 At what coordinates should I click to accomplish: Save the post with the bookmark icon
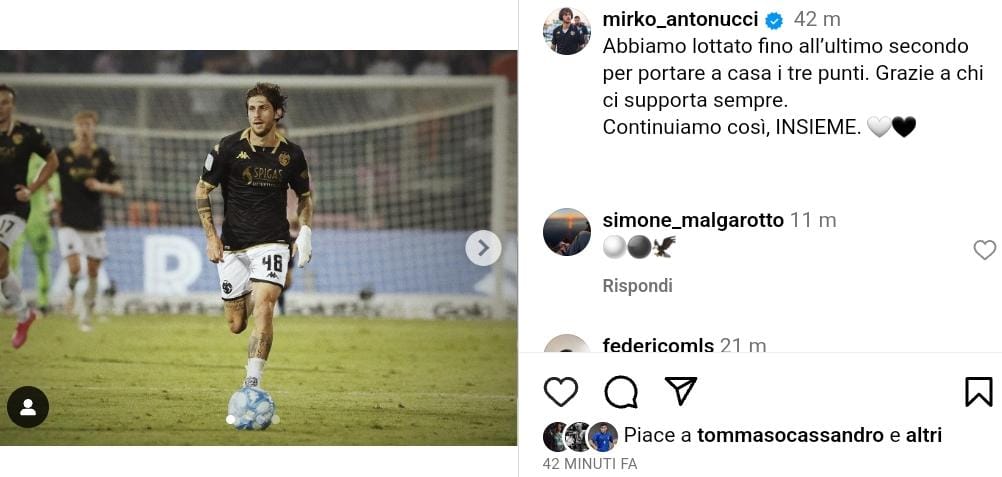[978, 391]
